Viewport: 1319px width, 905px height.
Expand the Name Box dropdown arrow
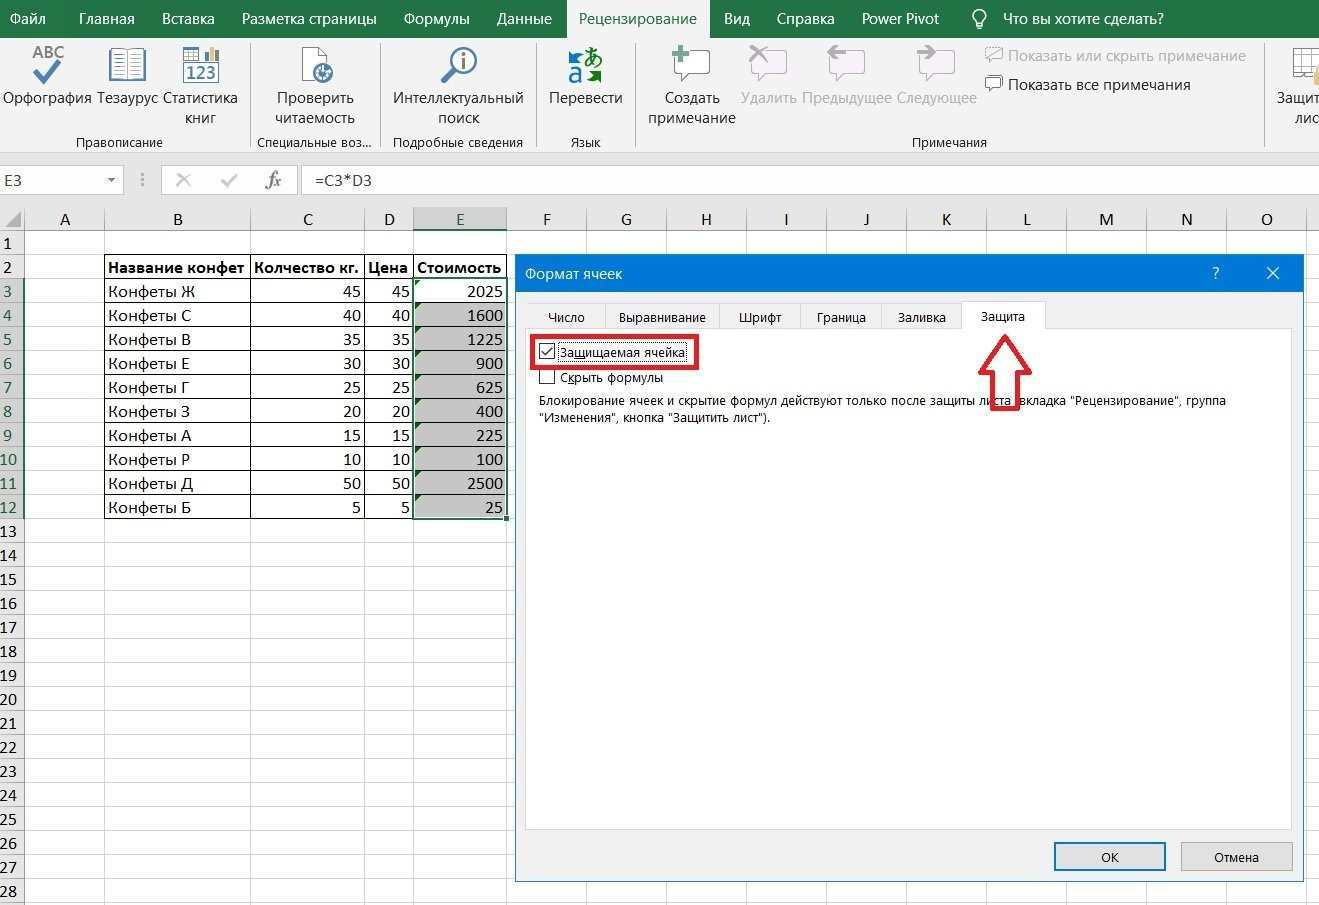click(x=111, y=180)
